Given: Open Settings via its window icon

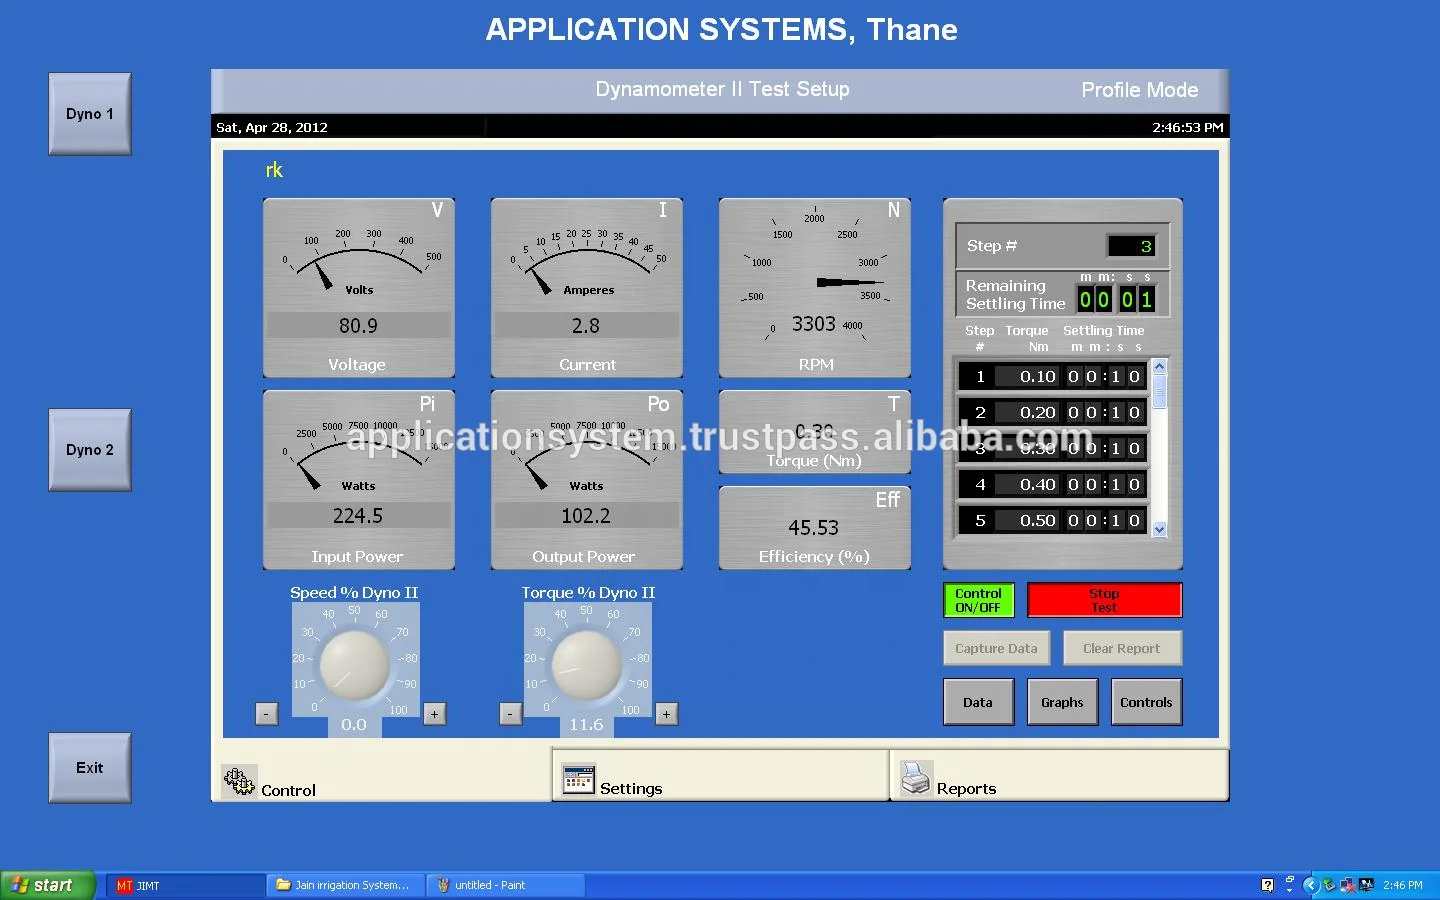Looking at the screenshot, I should (x=578, y=776).
